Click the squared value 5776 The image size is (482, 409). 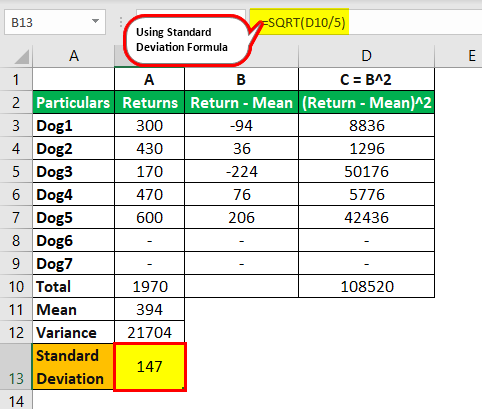coord(367,194)
